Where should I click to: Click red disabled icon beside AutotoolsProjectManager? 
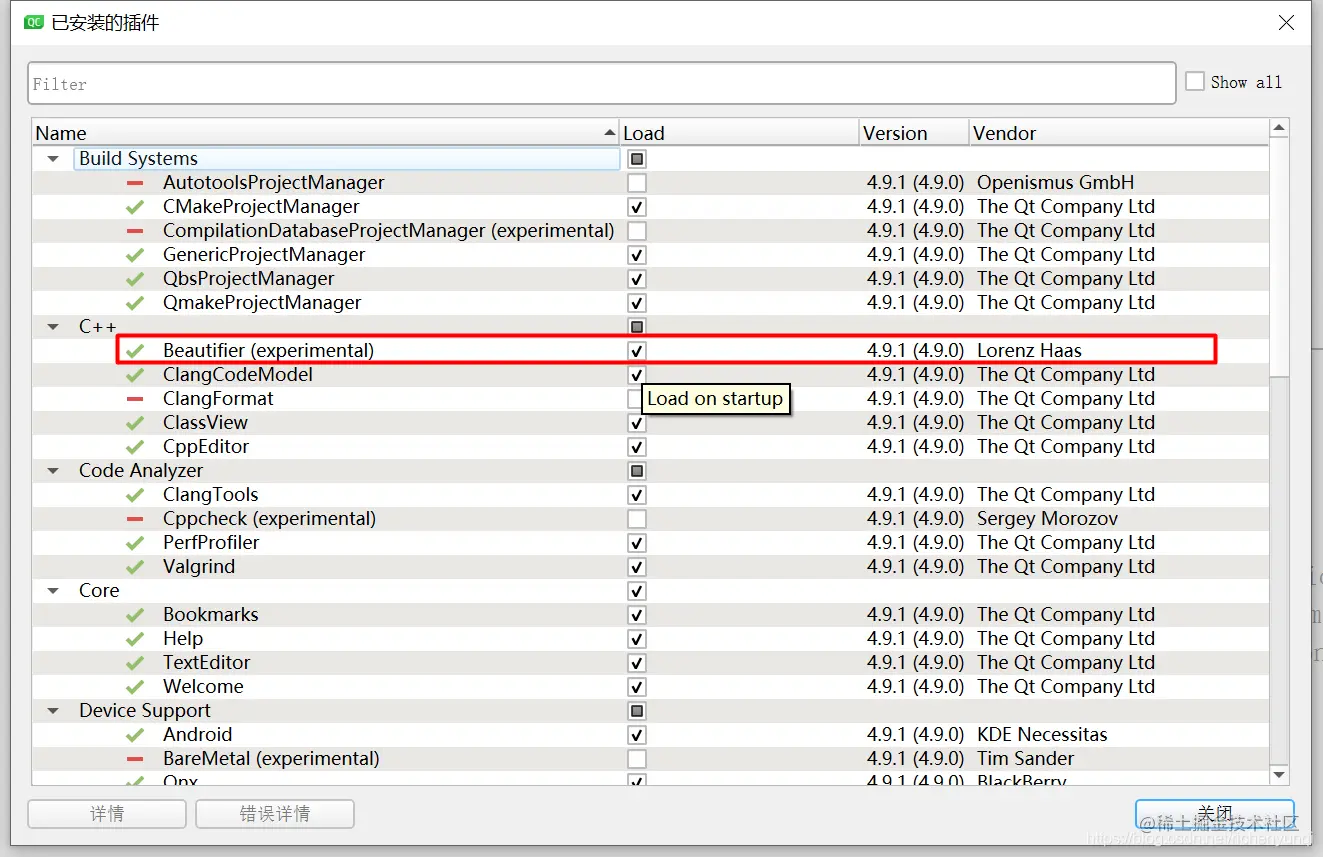[135, 183]
